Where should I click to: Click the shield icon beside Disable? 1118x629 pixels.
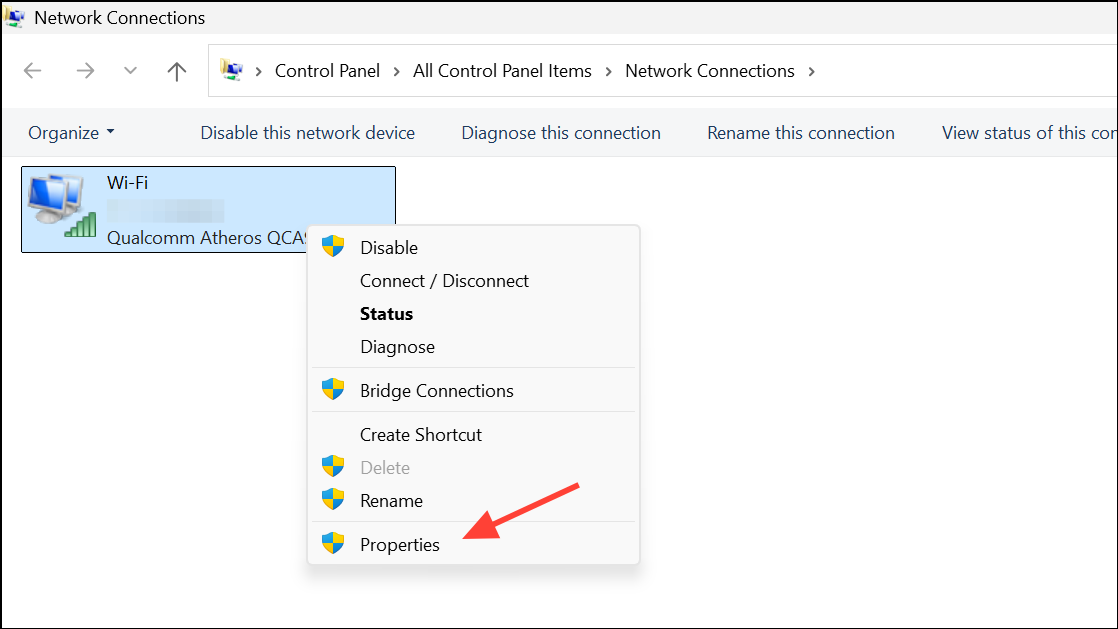(333, 247)
